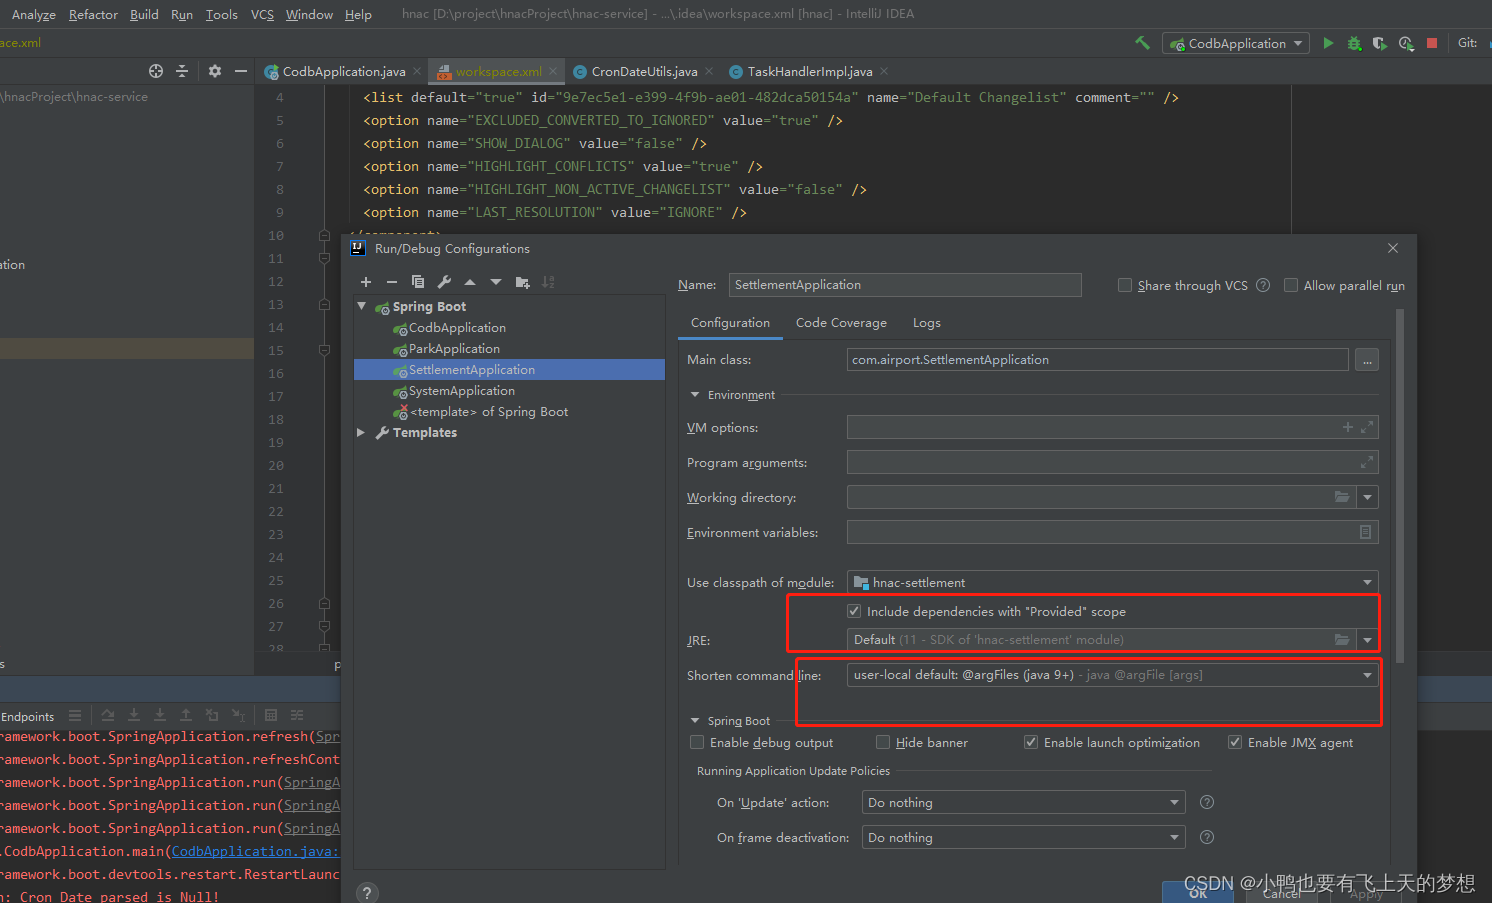Move configuration up with the arrow icon
This screenshot has height=903, width=1492.
point(469,281)
